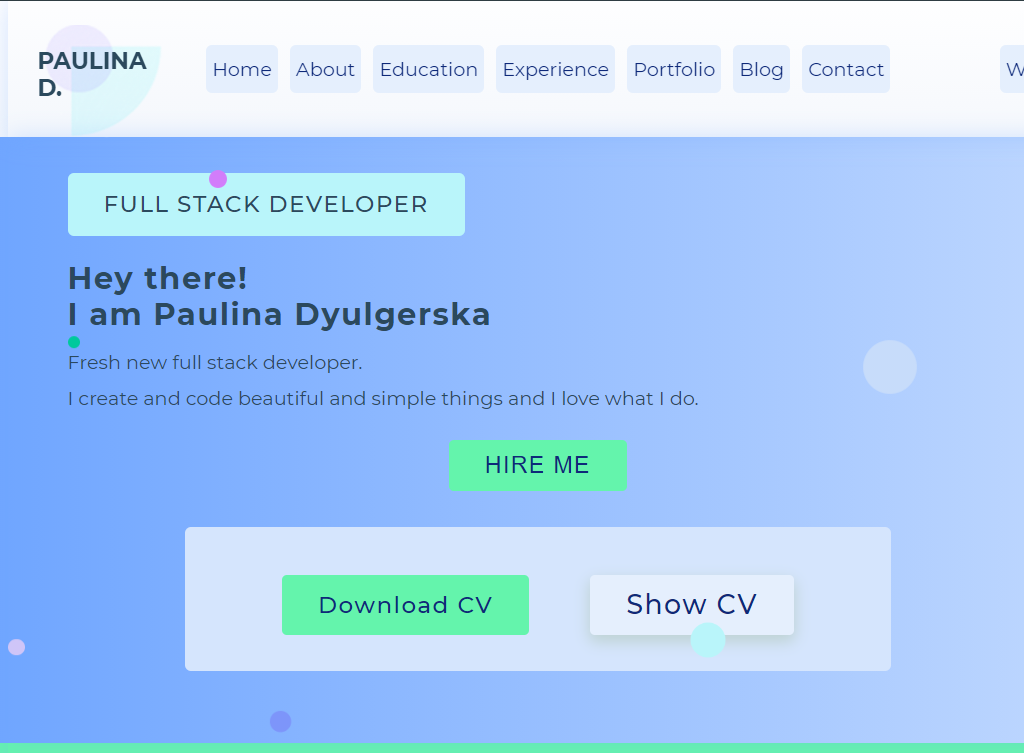Click the partially visible nav item starting with W

click(1014, 69)
